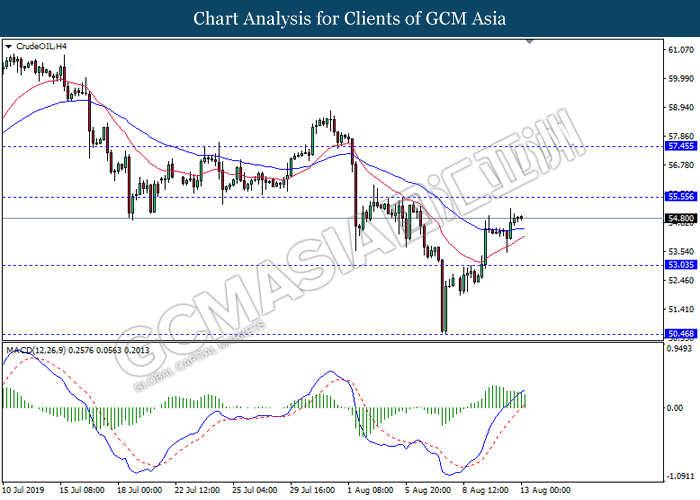Click the 5 Aug 20:00 time label

[428, 490]
